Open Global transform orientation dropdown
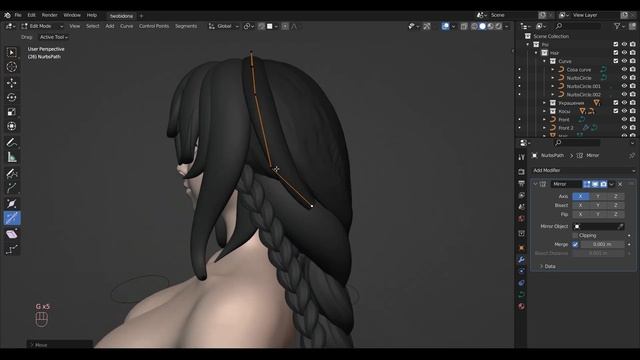 coord(224,26)
